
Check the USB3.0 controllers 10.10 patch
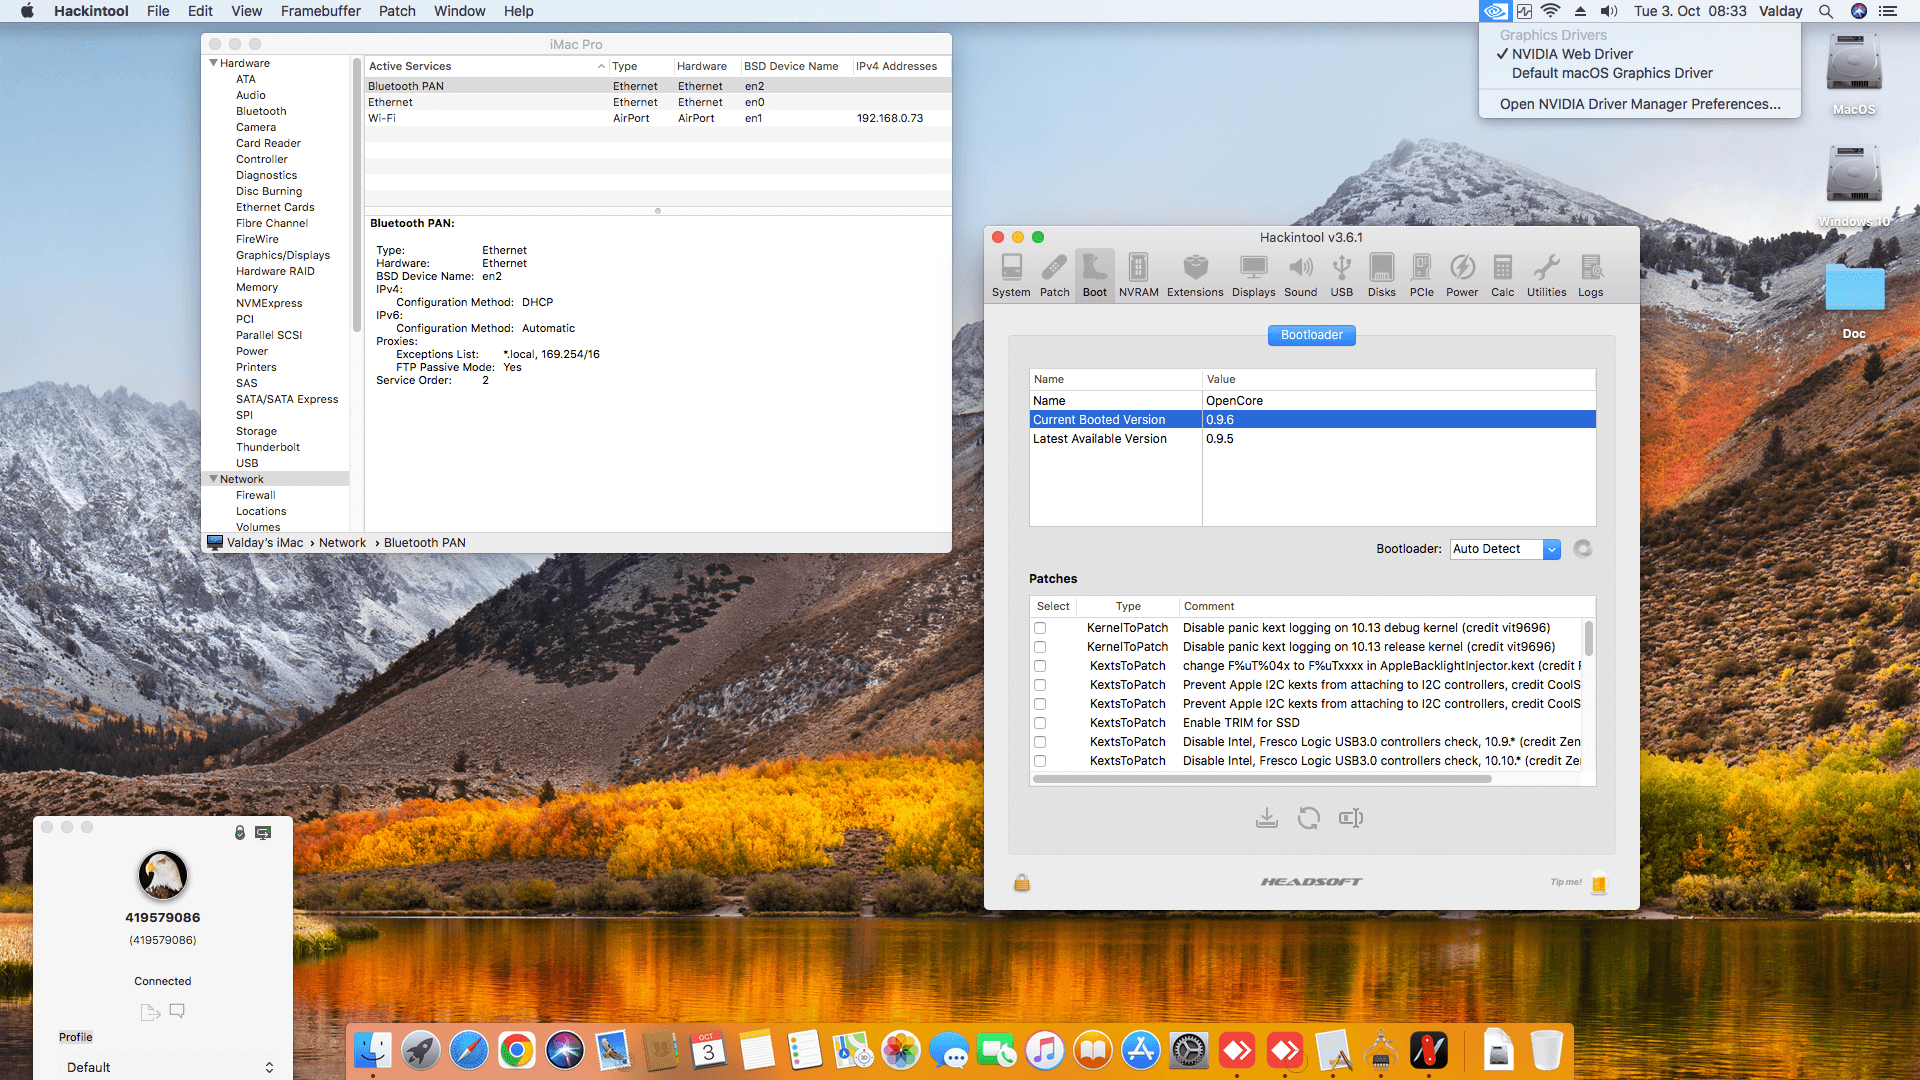[x=1040, y=761]
